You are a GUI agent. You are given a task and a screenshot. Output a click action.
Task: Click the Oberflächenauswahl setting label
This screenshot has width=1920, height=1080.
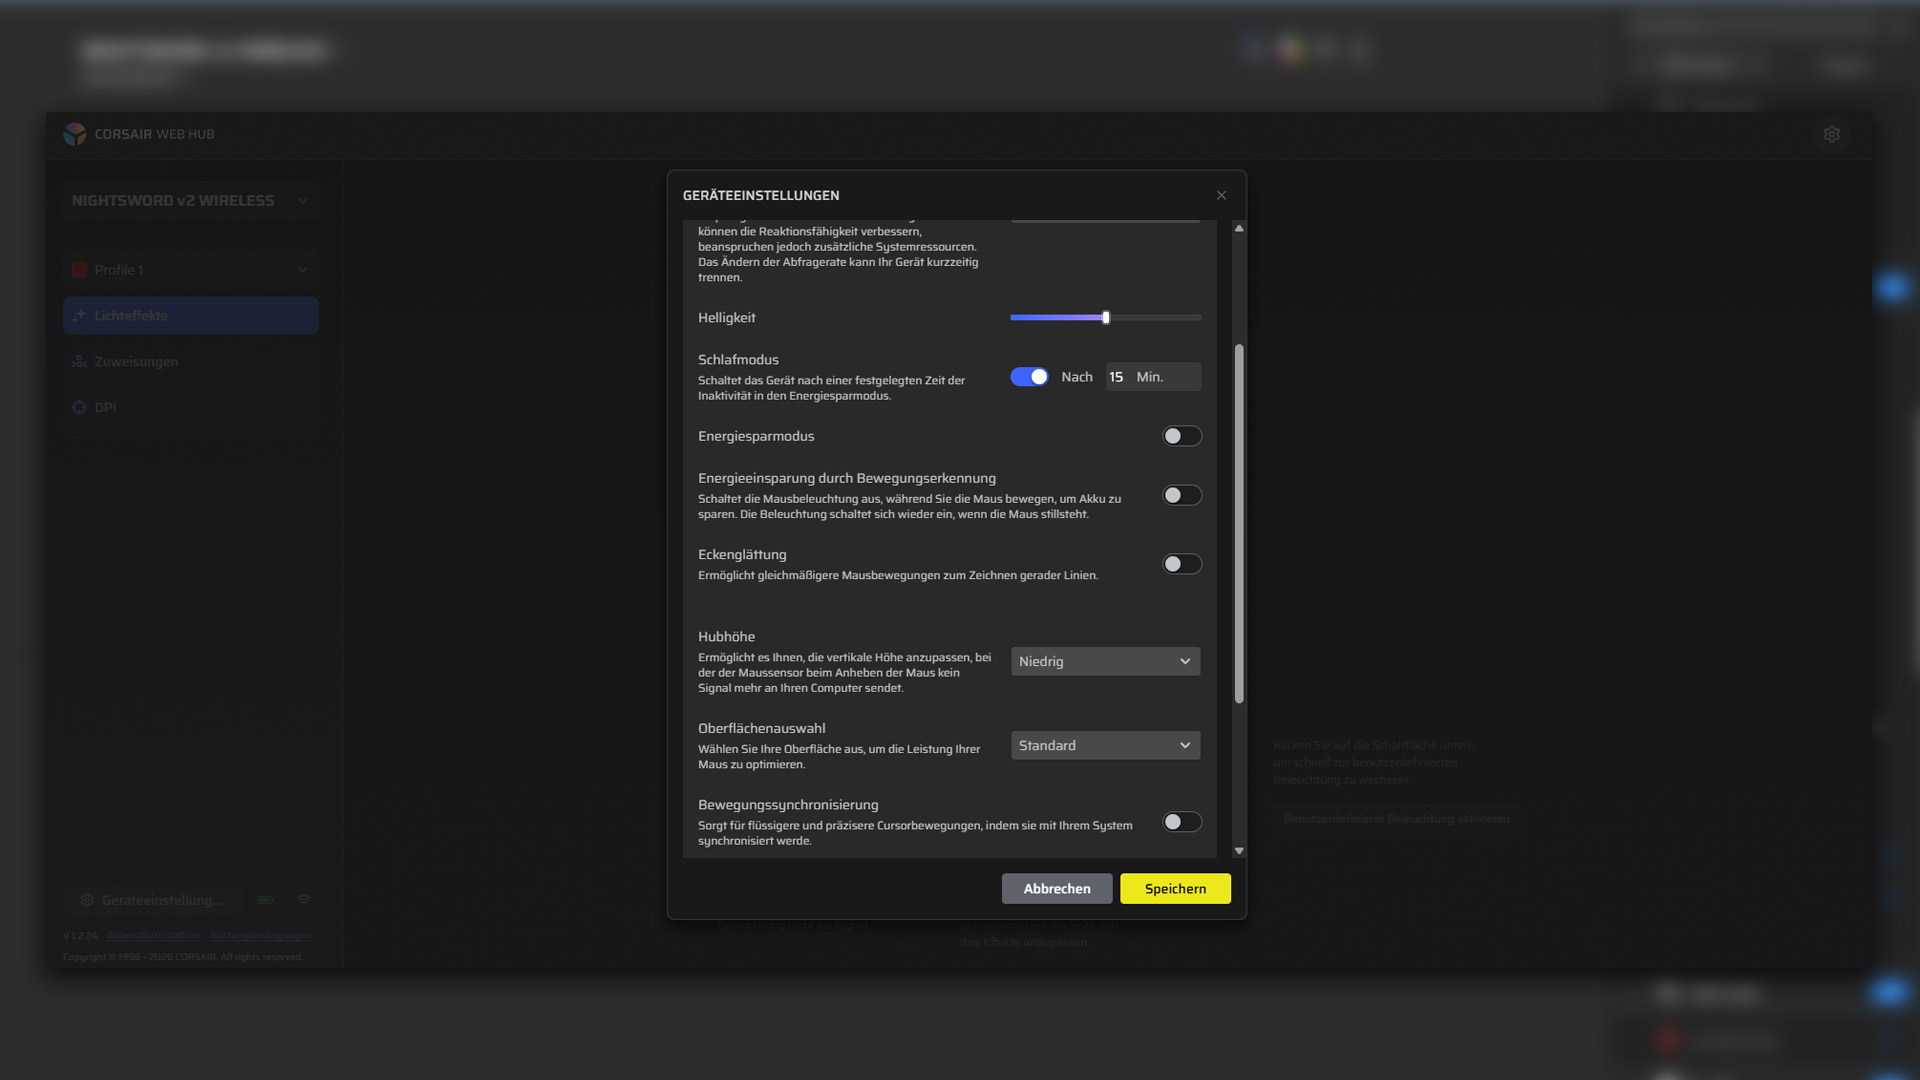[762, 729]
